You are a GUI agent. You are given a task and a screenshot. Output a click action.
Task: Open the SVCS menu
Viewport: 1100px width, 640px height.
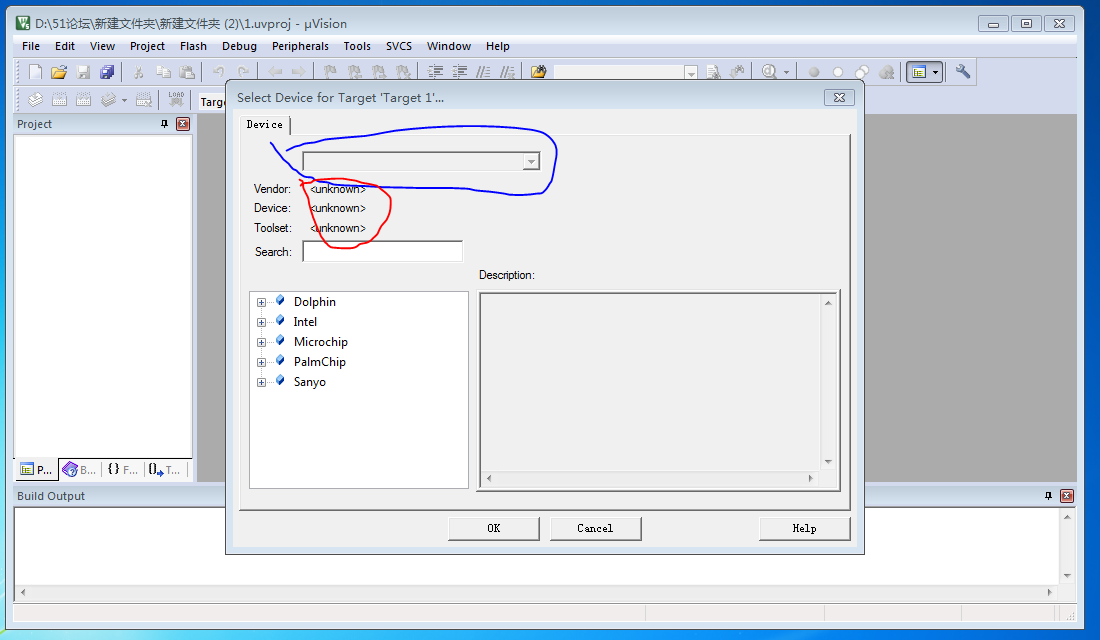coord(398,46)
